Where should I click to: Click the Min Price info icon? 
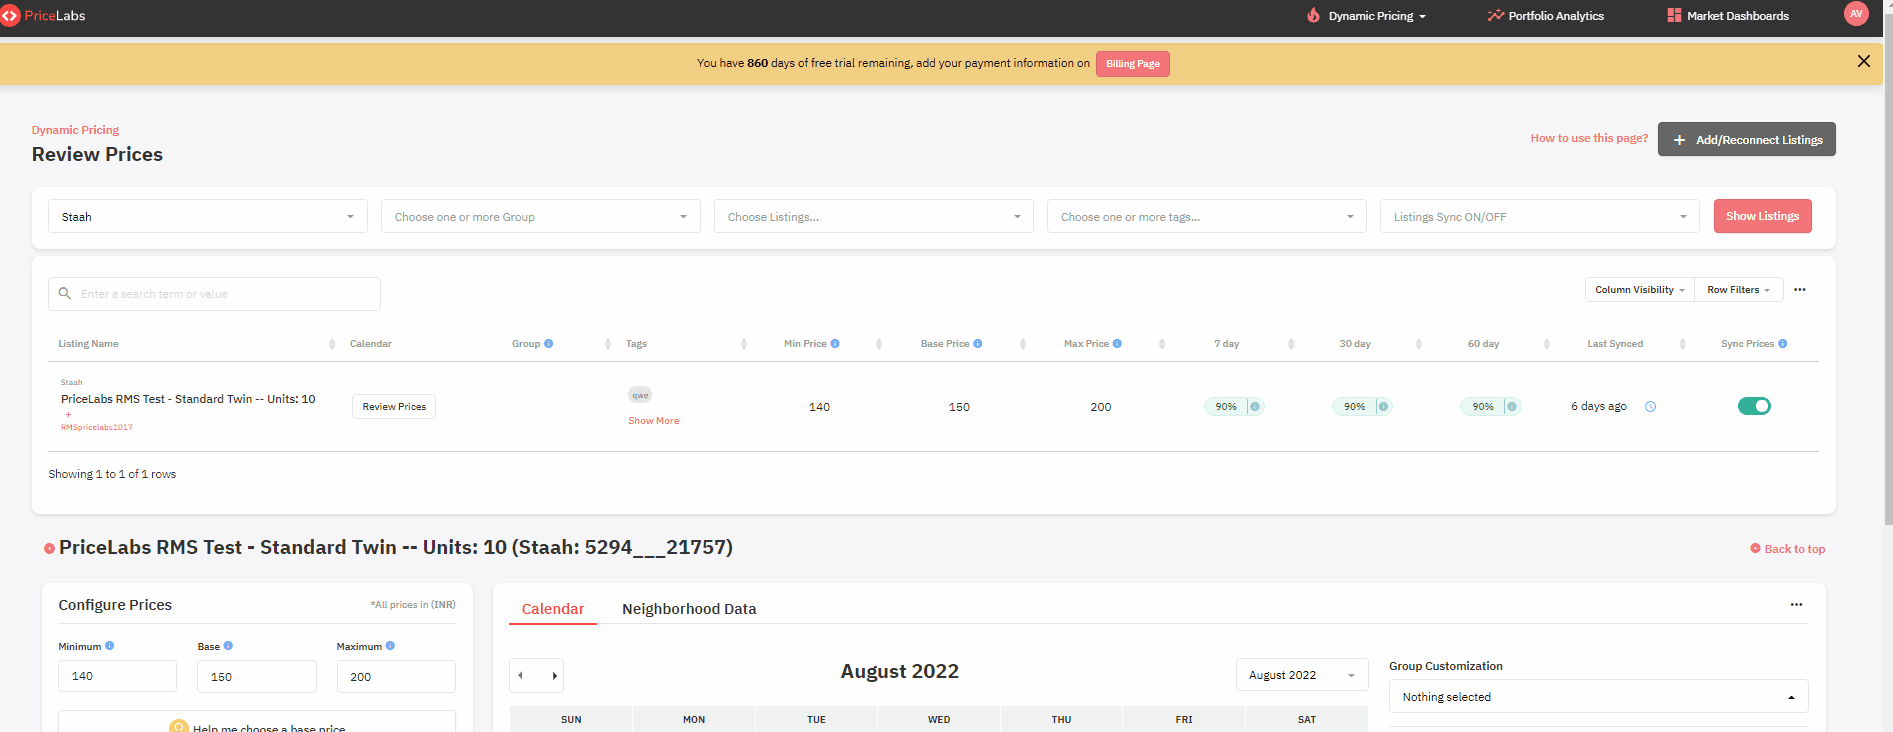(x=835, y=344)
